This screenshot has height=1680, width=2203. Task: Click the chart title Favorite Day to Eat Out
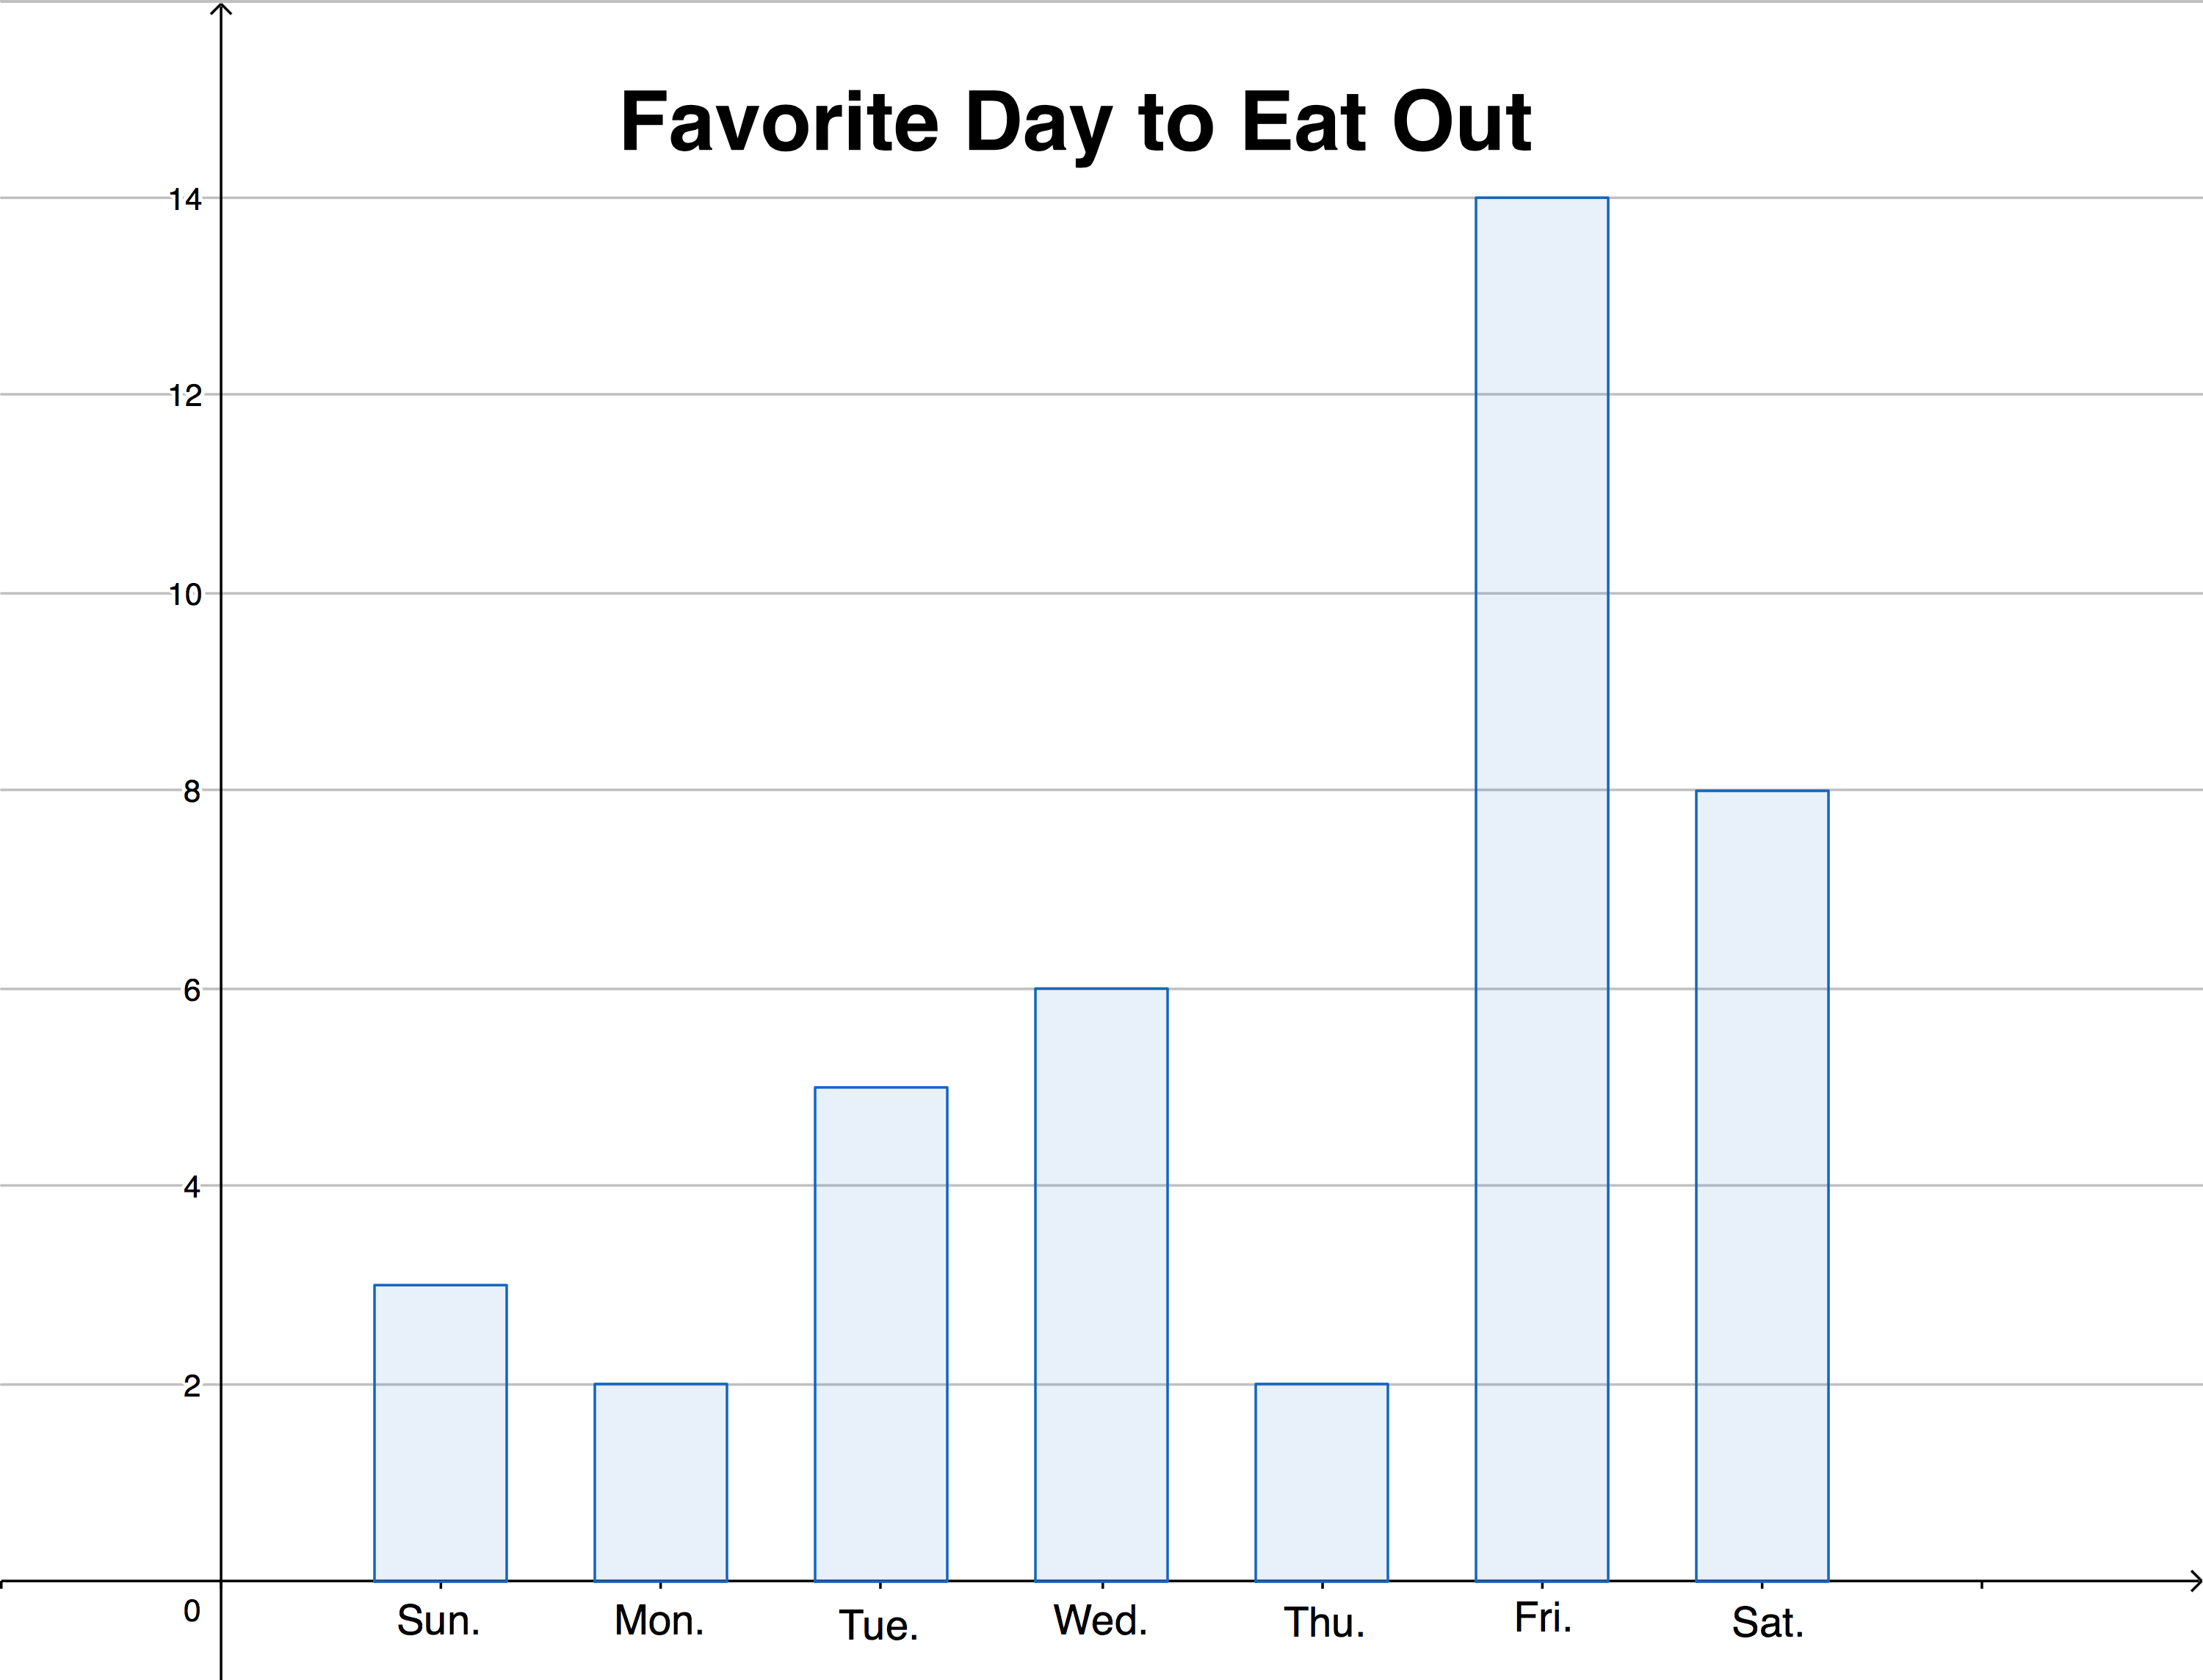pyautogui.click(x=1075, y=122)
